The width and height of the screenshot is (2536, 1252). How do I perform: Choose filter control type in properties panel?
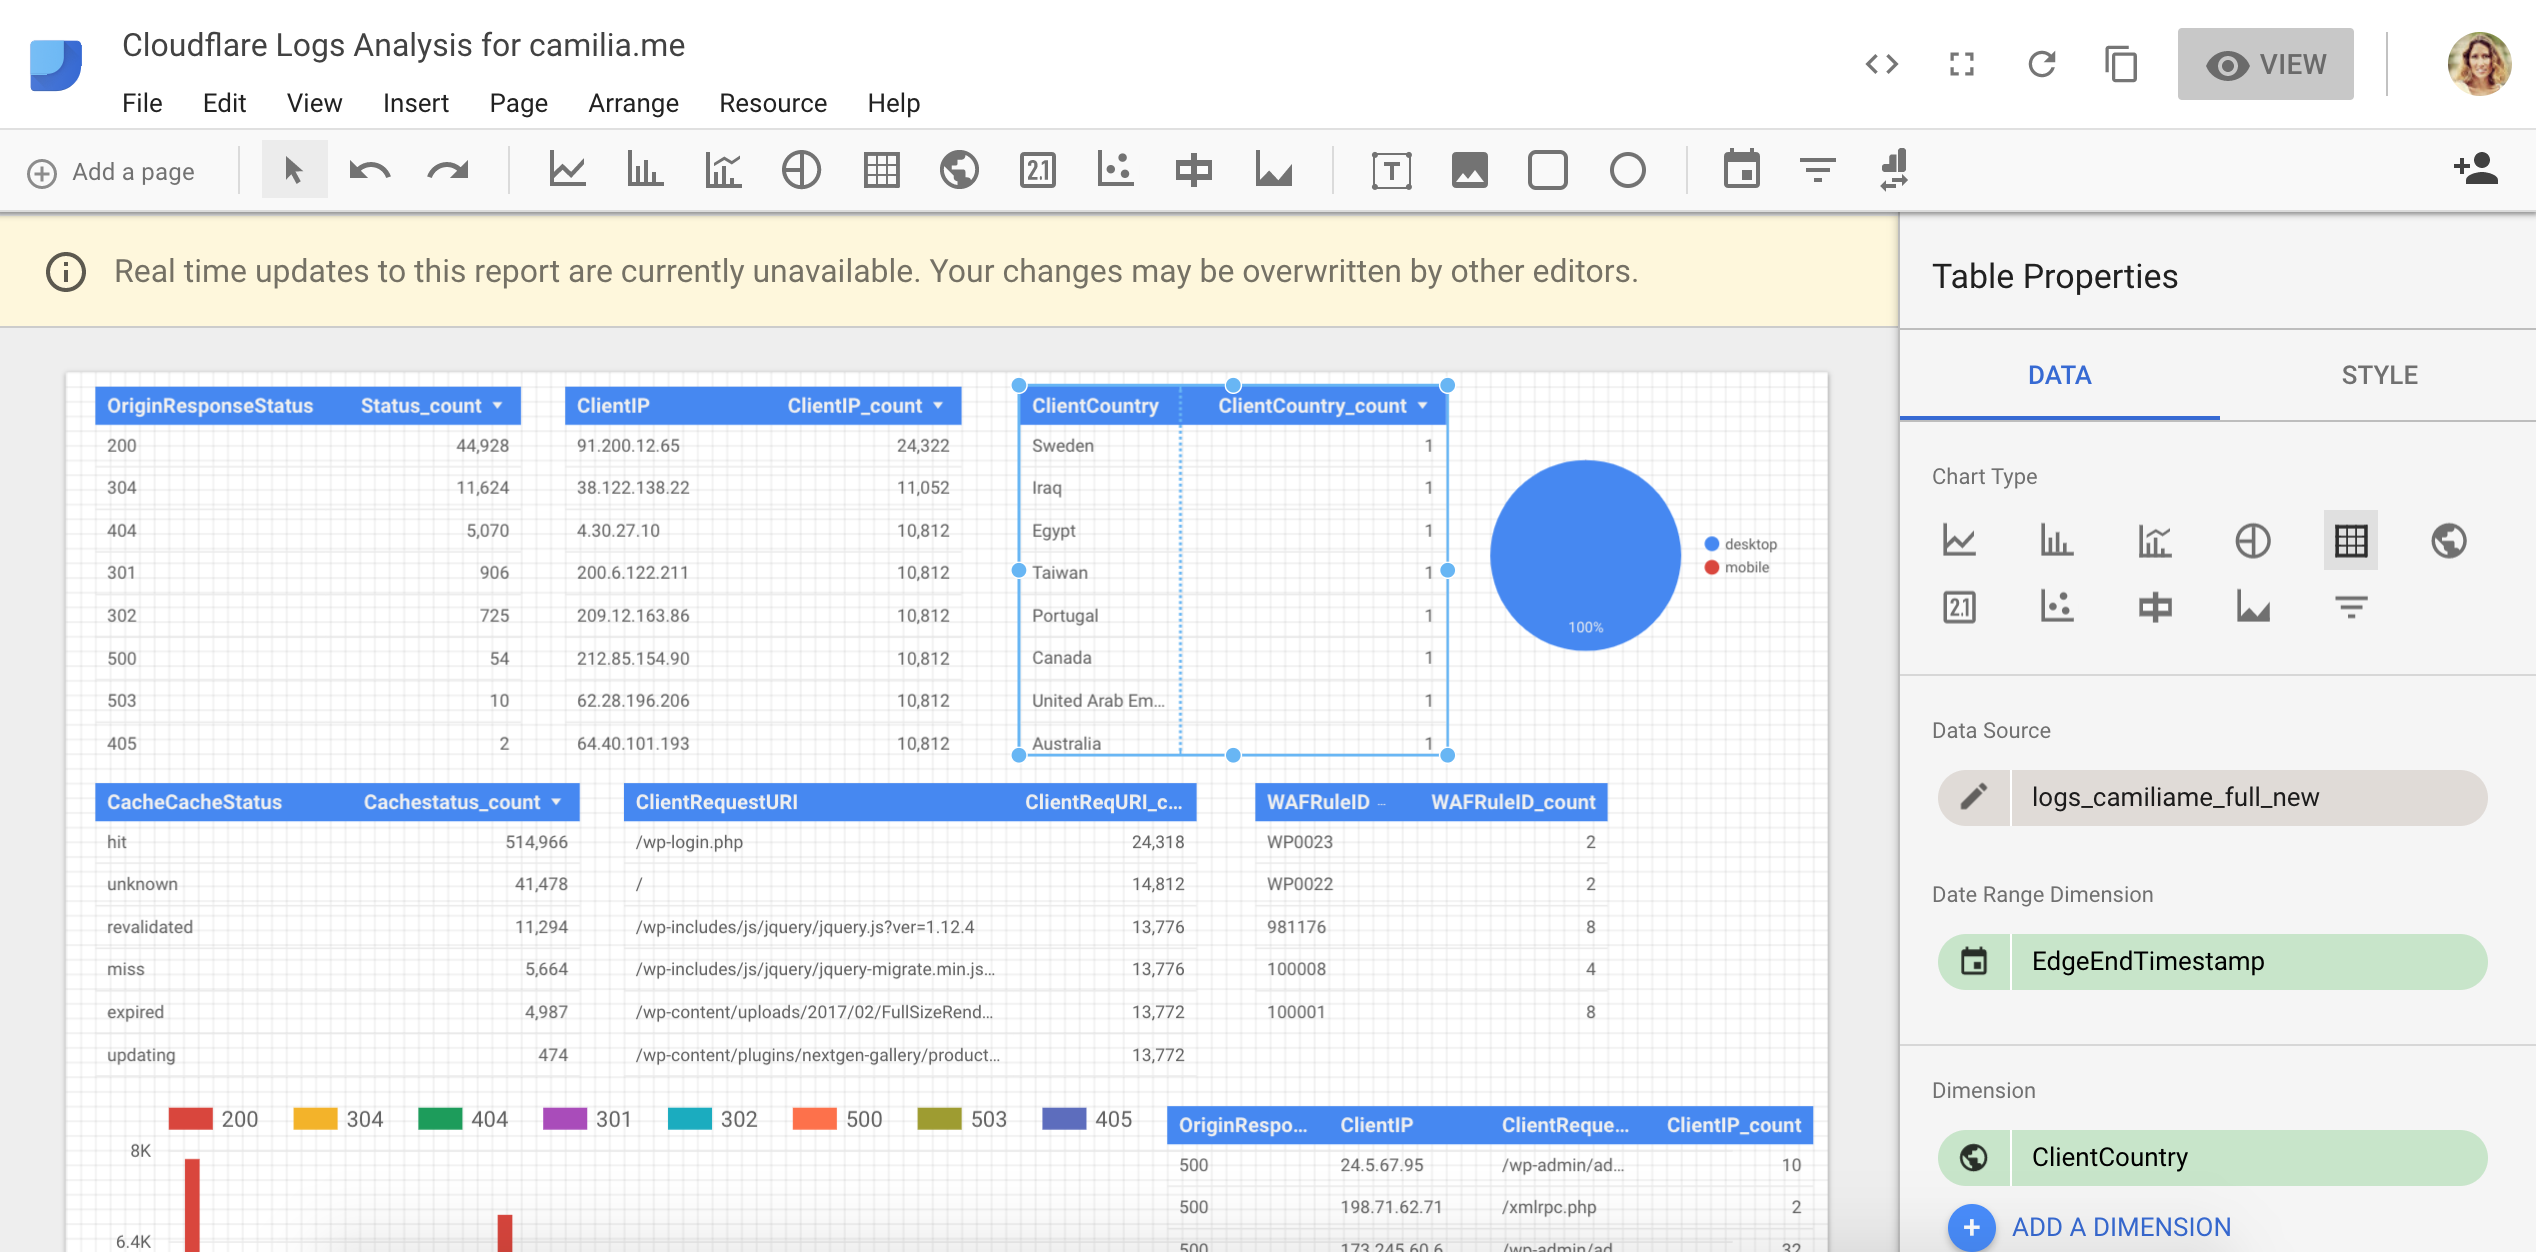(2350, 607)
